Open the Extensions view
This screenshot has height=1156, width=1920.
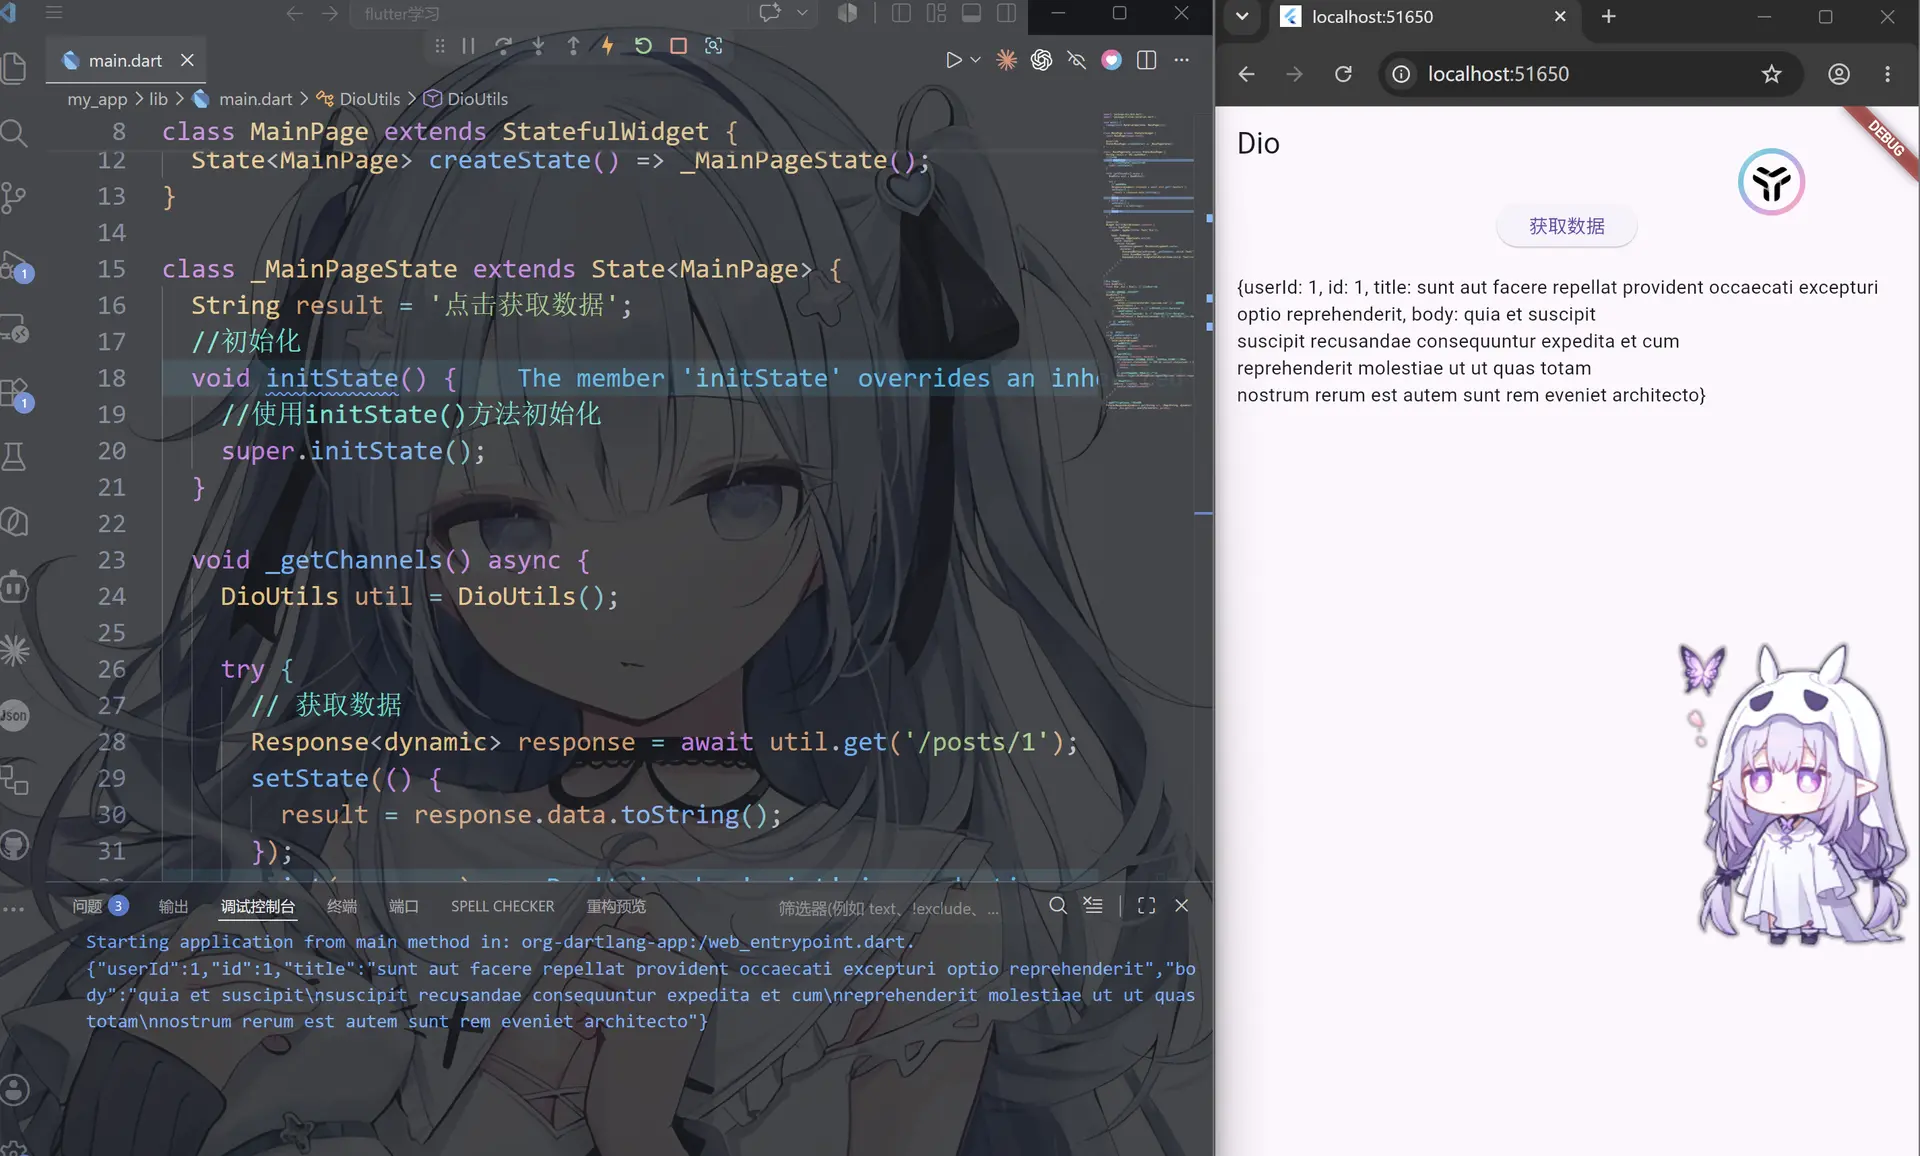[16, 394]
